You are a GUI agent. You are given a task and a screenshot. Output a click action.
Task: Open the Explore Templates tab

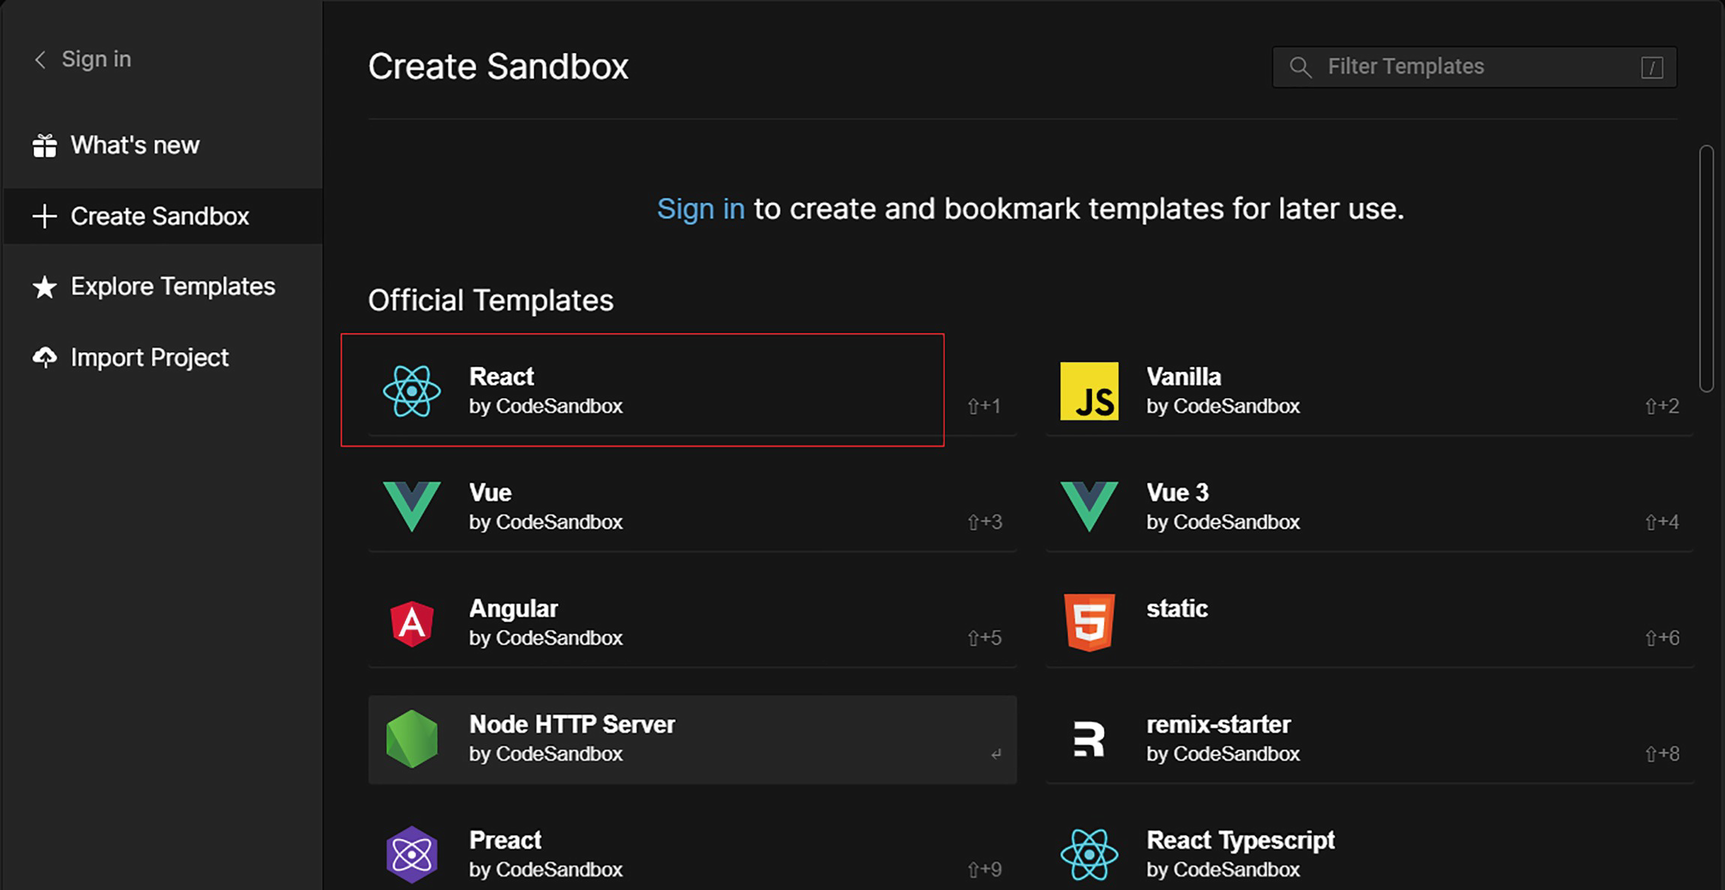[172, 287]
